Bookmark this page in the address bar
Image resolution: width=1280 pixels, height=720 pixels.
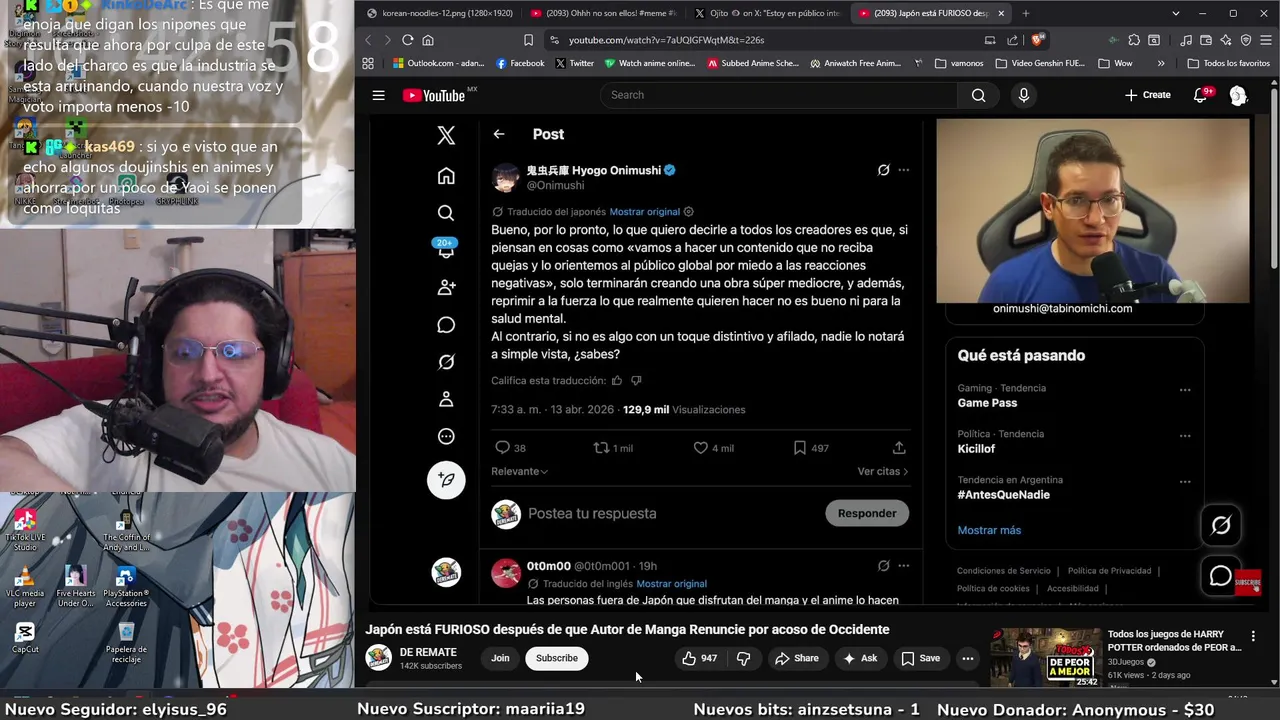coord(528,40)
